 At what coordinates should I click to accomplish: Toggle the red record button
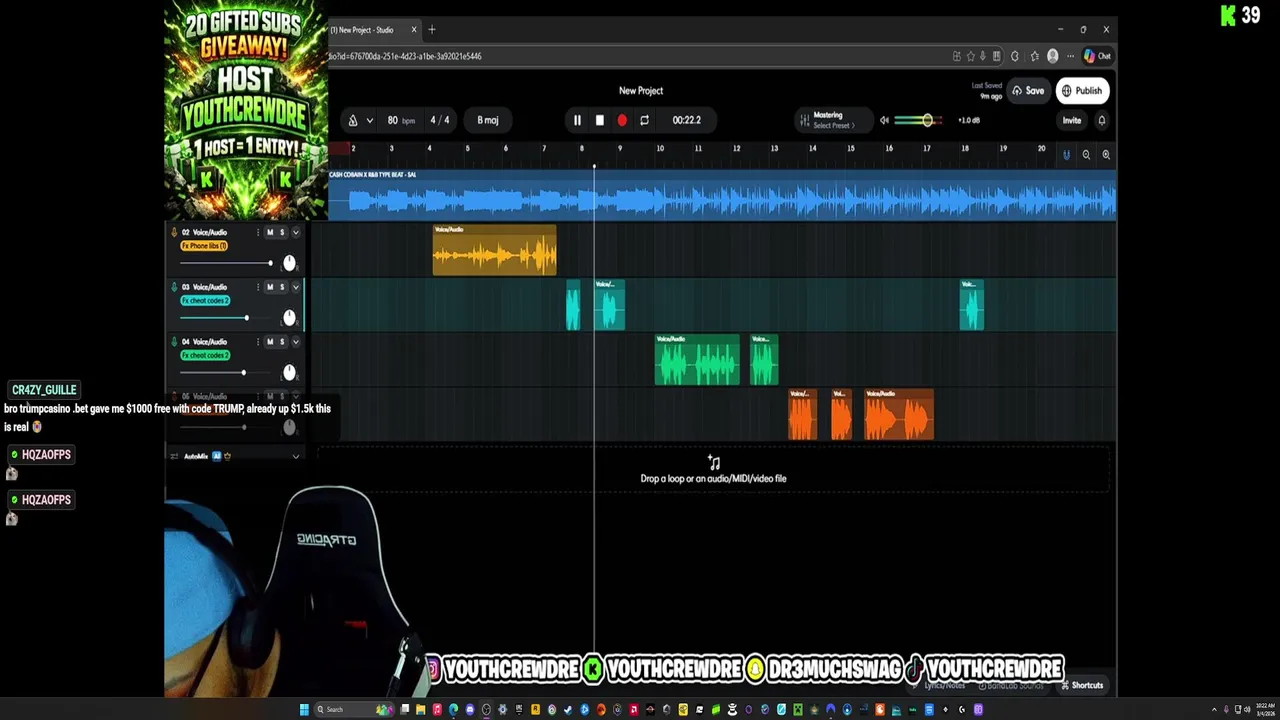622,120
